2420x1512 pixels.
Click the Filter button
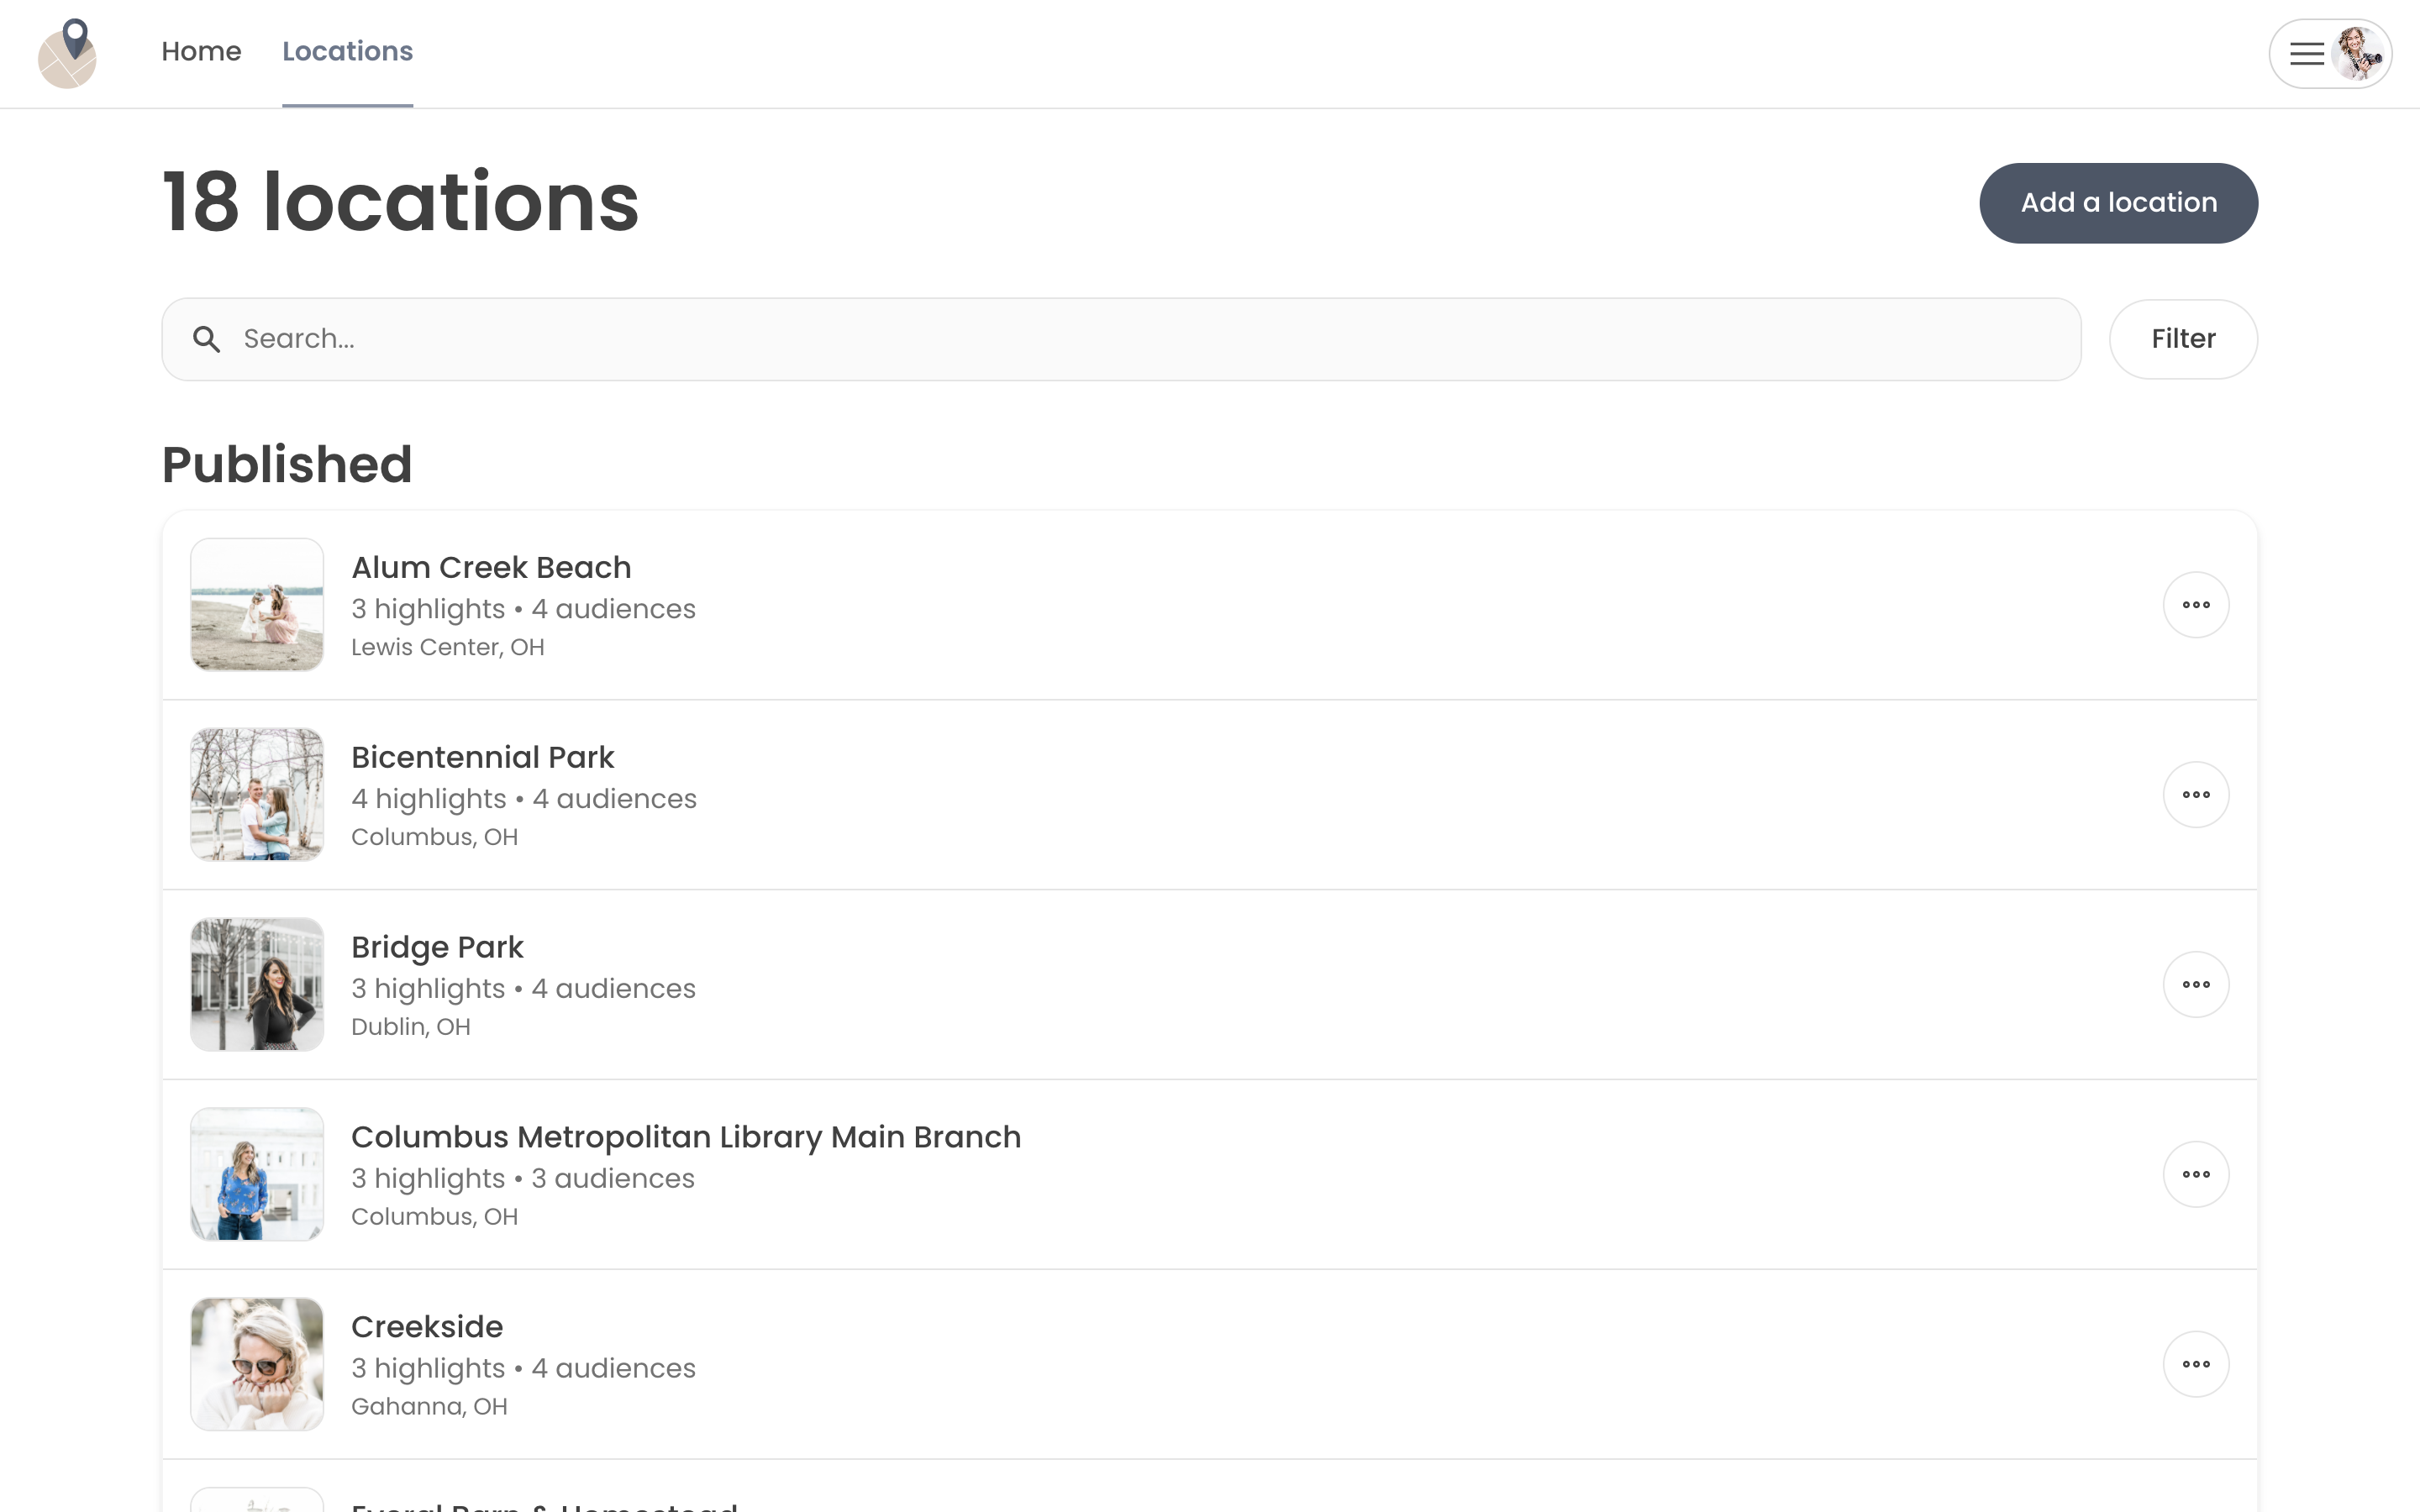2181,338
